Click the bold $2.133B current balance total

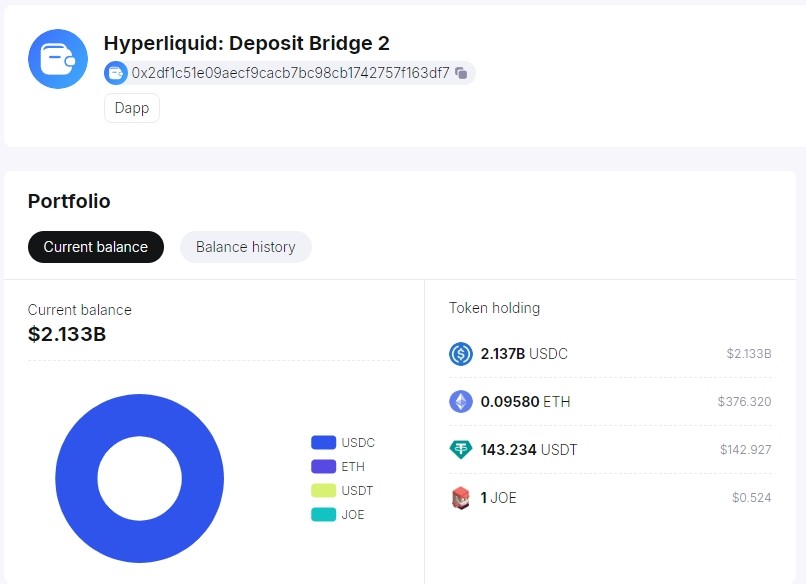point(67,334)
